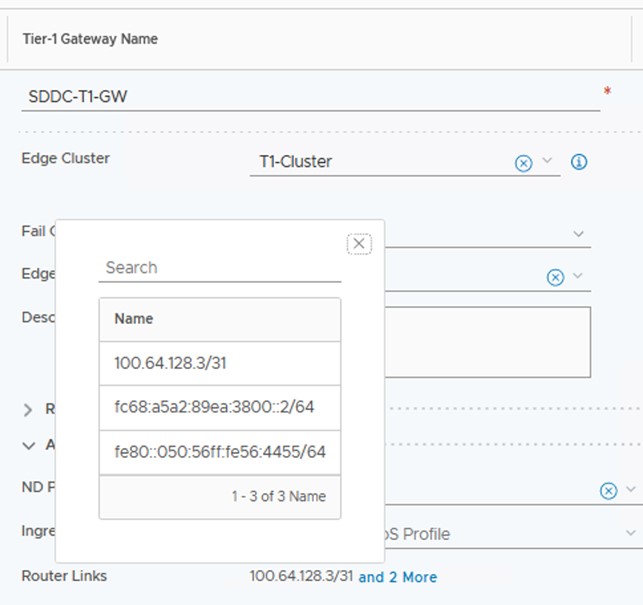
Task: Click the Search field in the popup
Action: (x=220, y=268)
